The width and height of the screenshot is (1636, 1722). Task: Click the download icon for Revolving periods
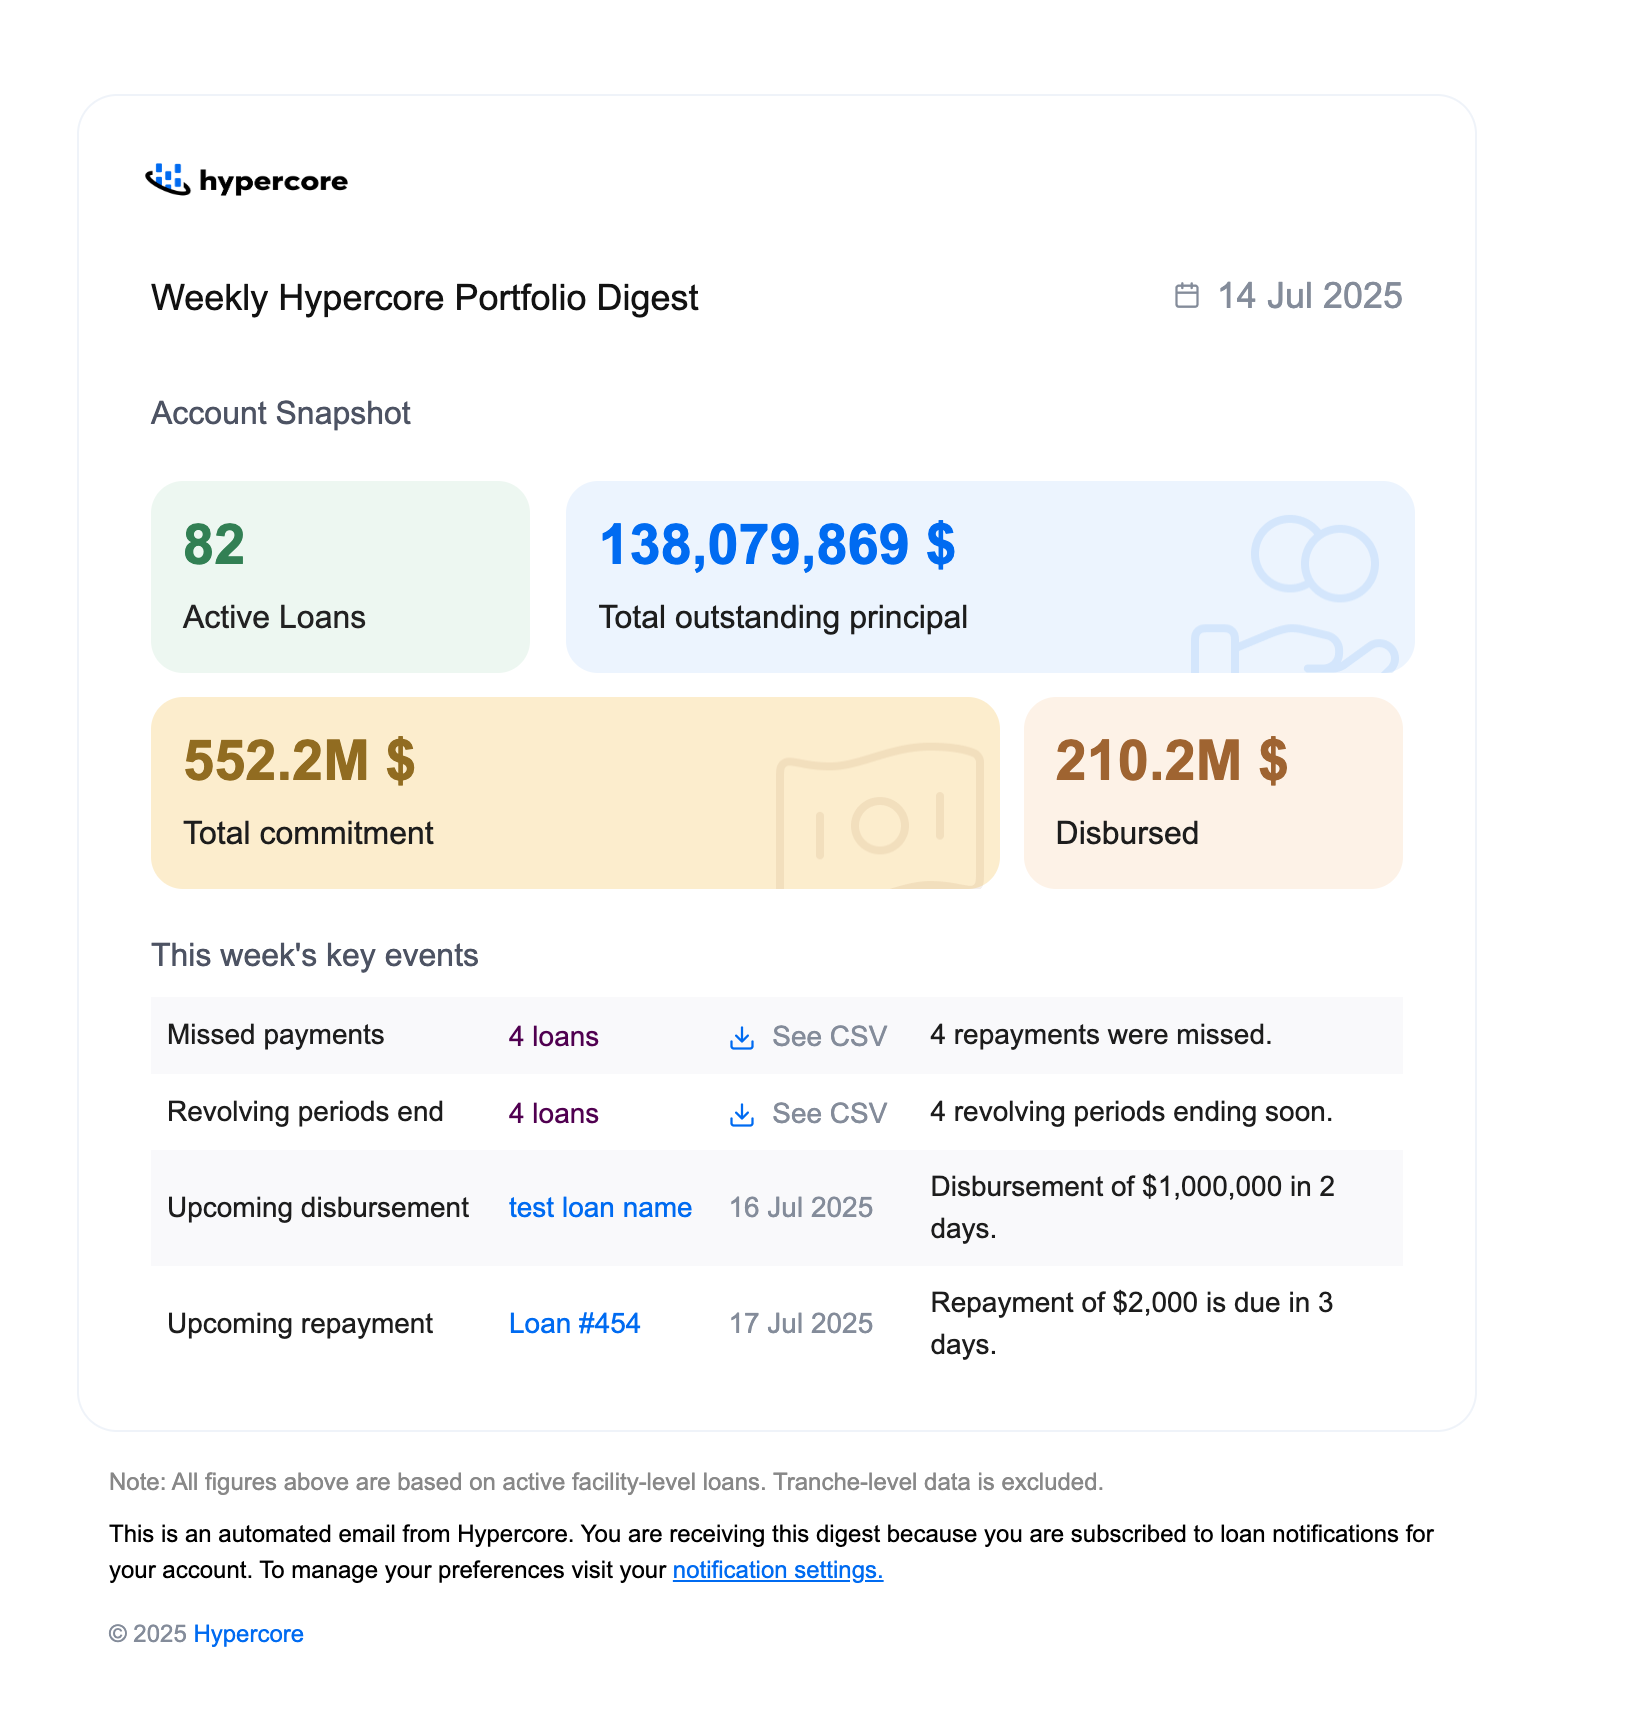coord(742,1115)
